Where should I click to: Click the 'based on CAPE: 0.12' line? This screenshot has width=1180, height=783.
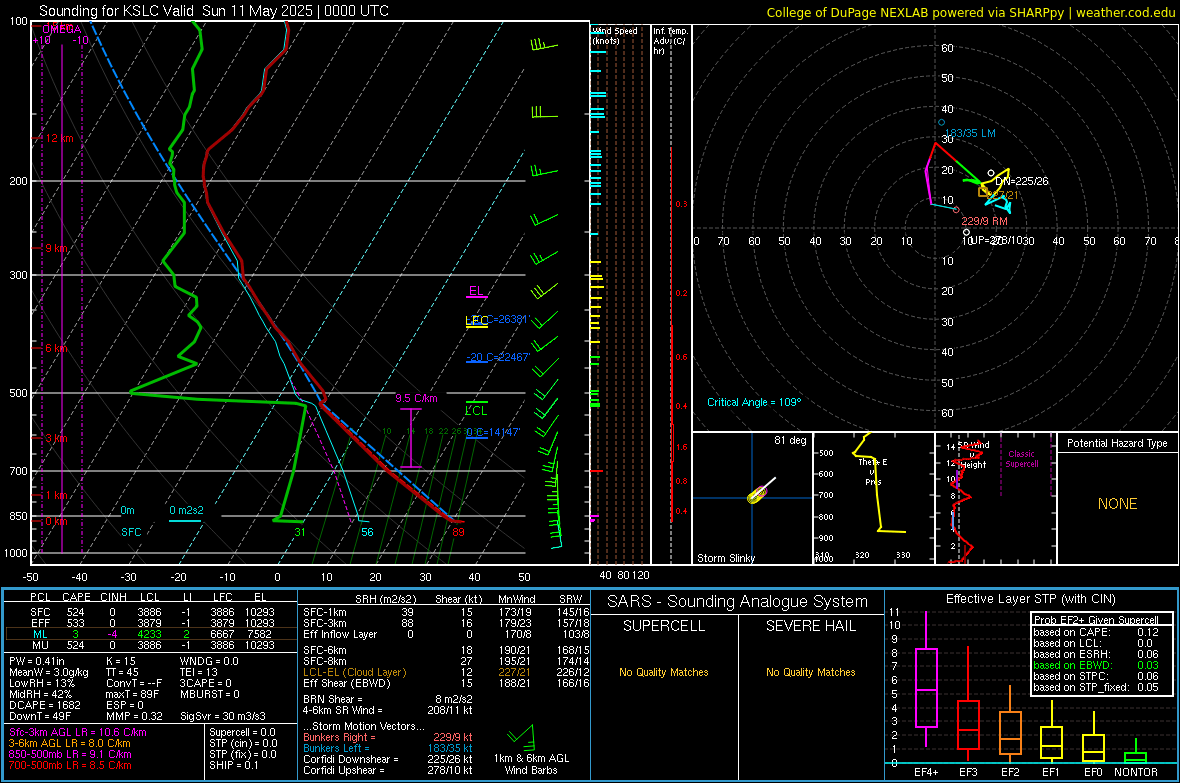click(x=1096, y=632)
